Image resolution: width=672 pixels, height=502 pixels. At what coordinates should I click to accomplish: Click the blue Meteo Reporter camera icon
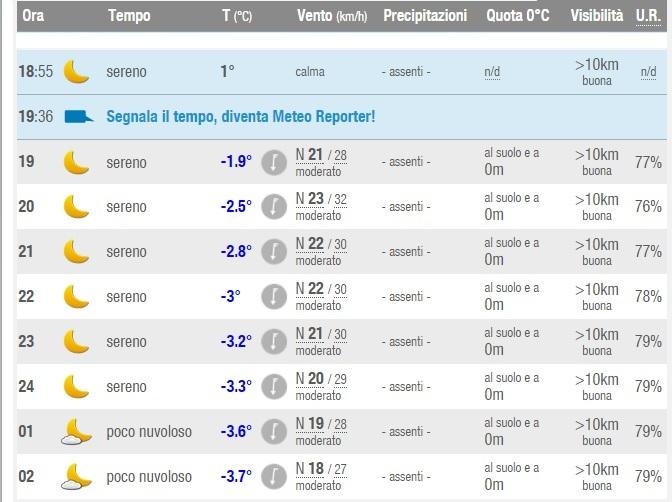79,117
